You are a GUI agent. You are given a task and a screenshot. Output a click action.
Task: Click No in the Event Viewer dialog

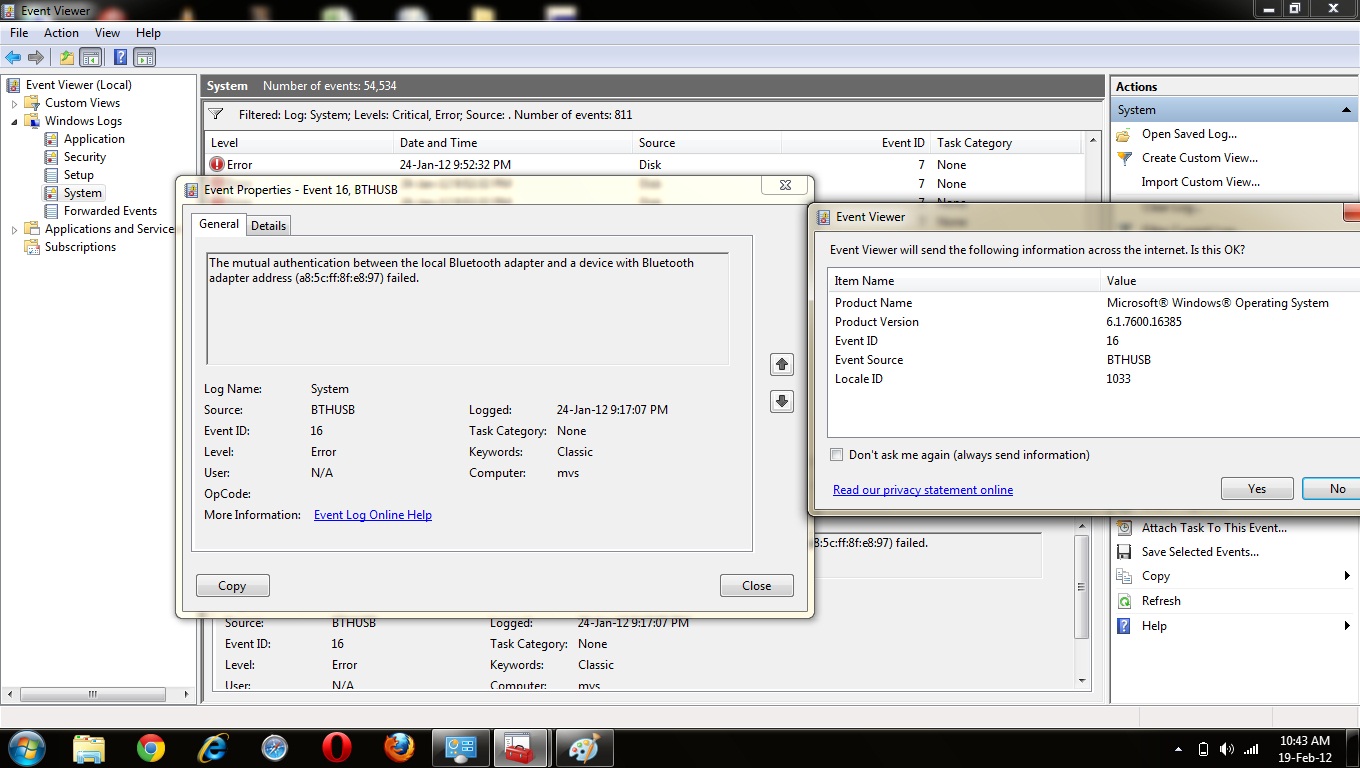pos(1331,489)
